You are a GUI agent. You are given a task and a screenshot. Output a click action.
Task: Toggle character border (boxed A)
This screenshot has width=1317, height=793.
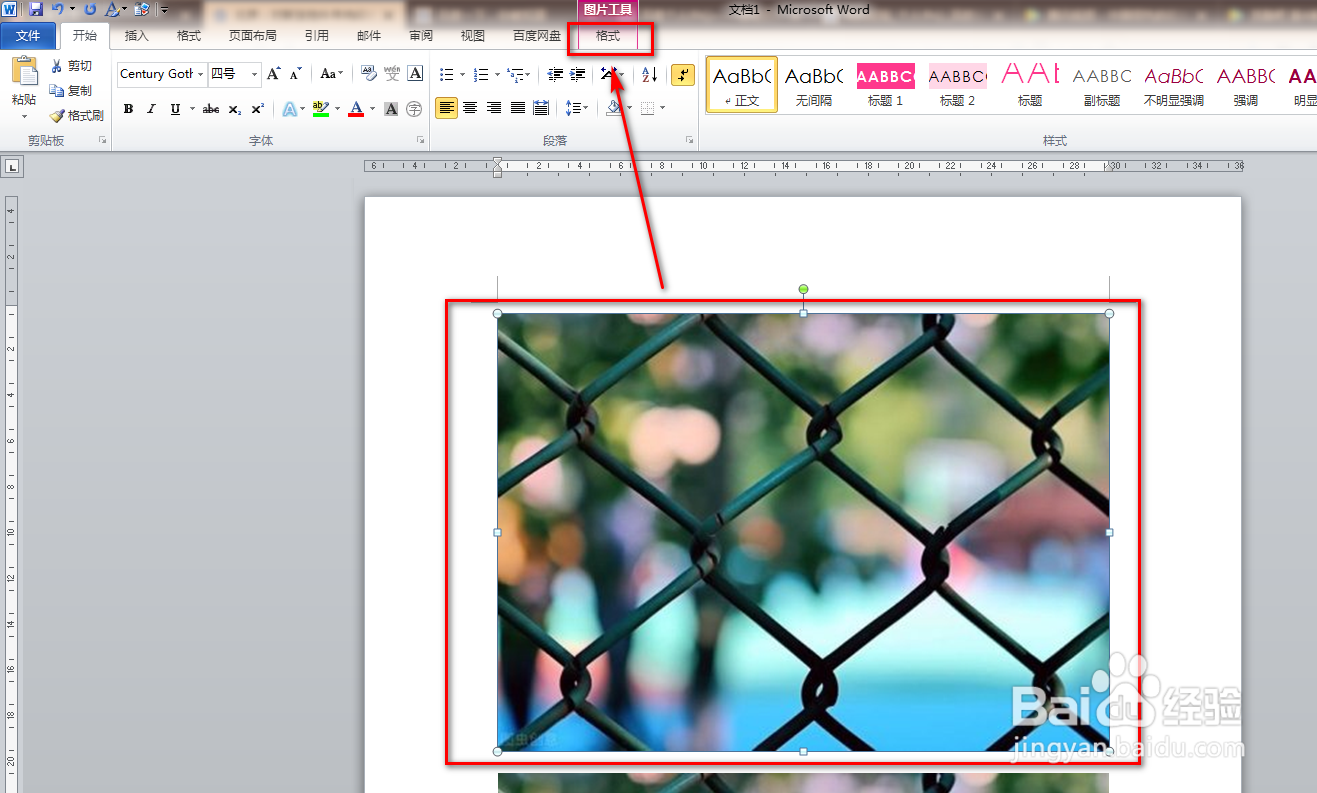coord(415,74)
